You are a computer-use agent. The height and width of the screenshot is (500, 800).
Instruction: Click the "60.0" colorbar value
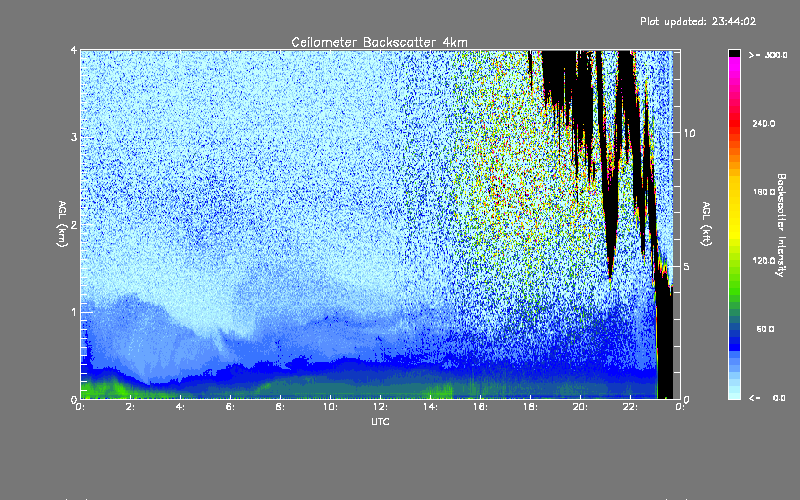(765, 329)
